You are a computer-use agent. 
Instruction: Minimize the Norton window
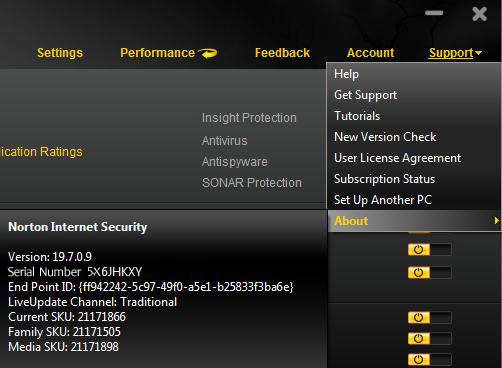click(434, 13)
